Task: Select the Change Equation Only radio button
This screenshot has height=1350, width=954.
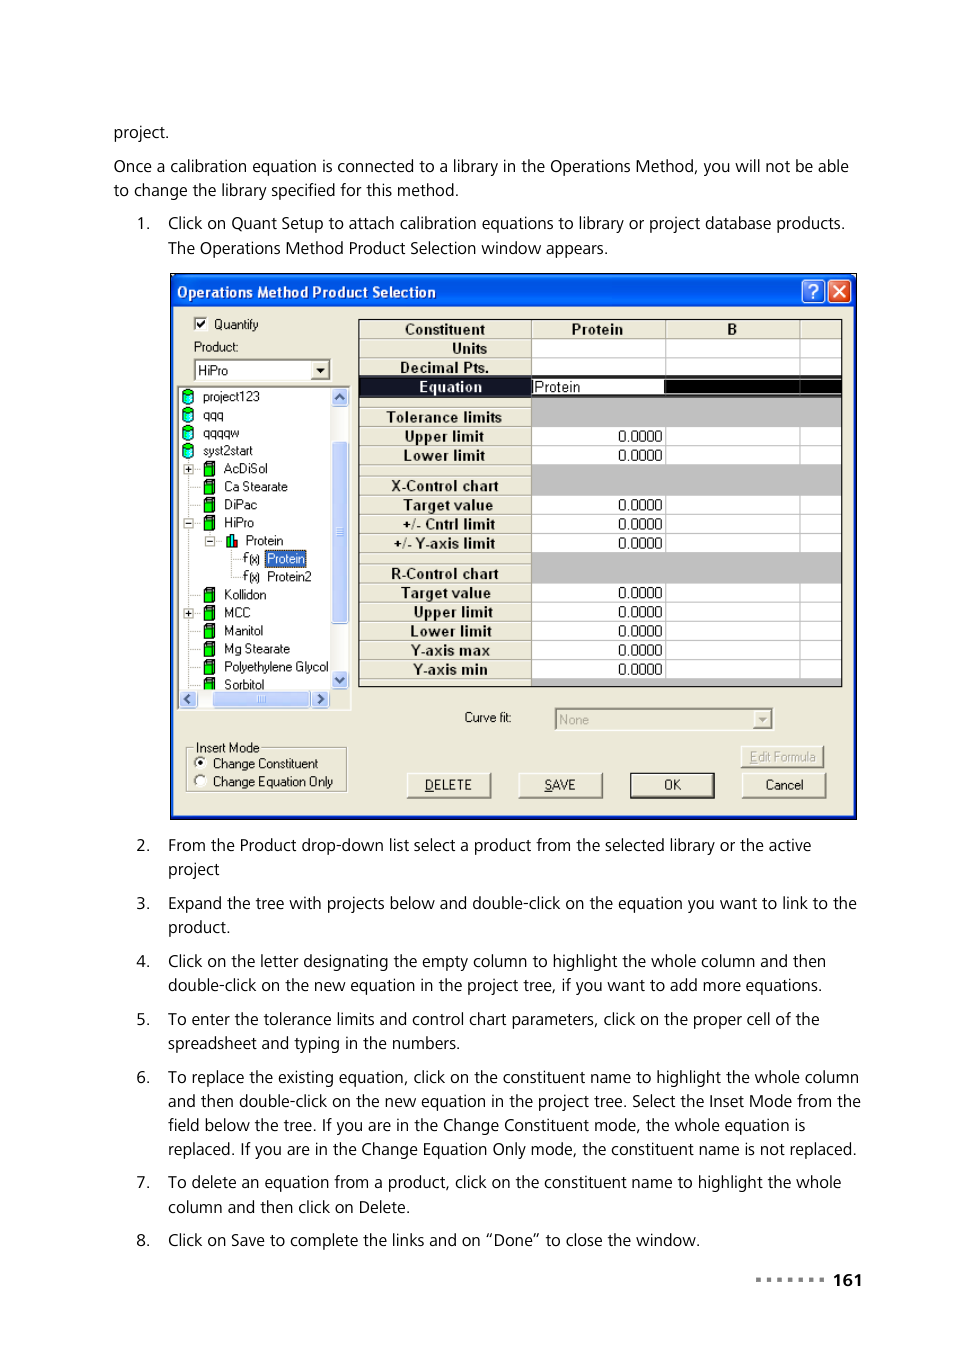Action: 200,781
